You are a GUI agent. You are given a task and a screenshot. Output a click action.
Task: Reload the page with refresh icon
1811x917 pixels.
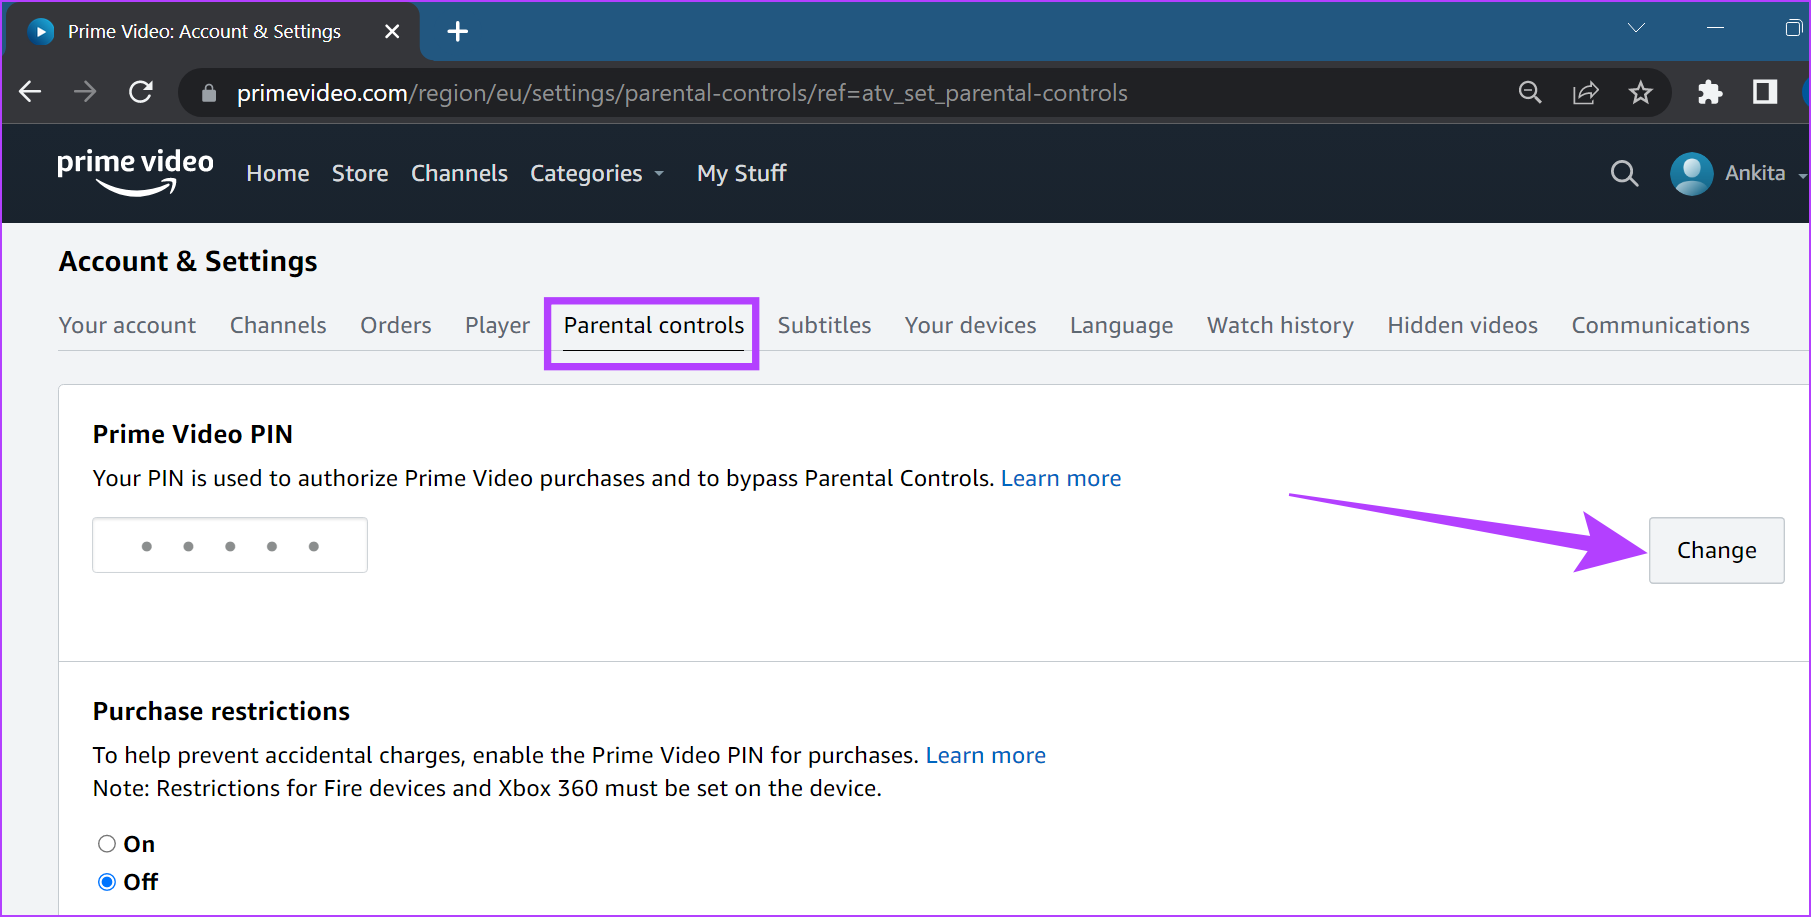(x=141, y=92)
